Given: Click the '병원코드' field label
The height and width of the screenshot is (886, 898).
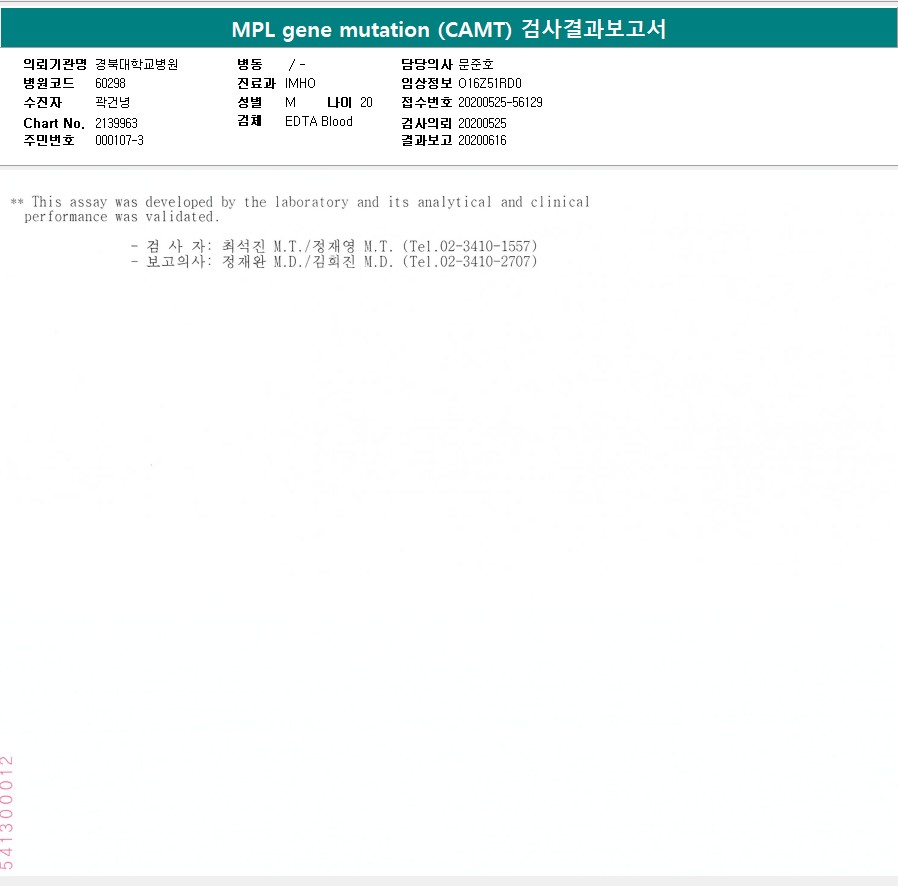Looking at the screenshot, I should (x=49, y=83).
